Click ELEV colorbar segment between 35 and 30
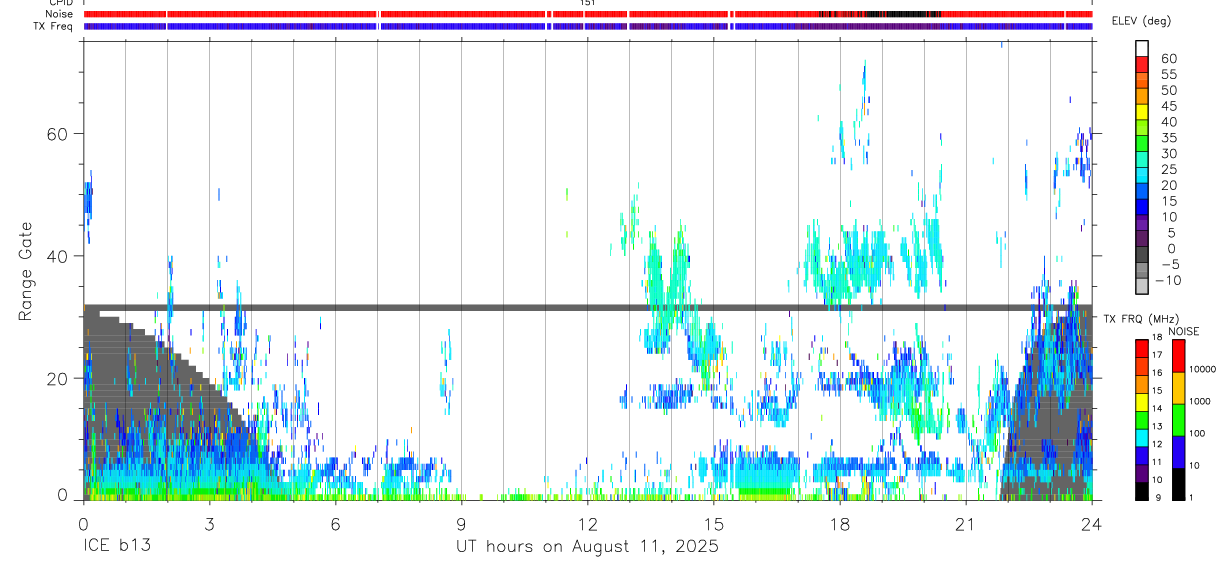 pyautogui.click(x=1142, y=144)
